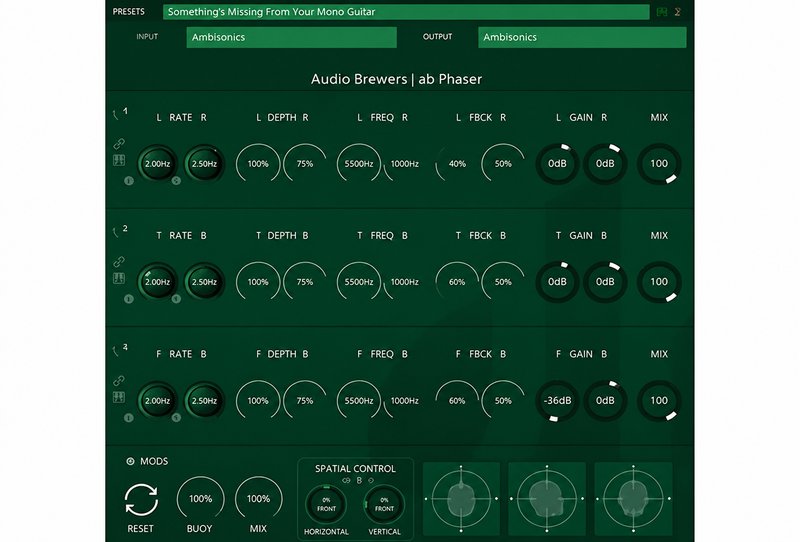Viewport: 800px width, 542px height.
Task: Click small round icon under T RATE knob
Action: pyautogui.click(x=129, y=299)
